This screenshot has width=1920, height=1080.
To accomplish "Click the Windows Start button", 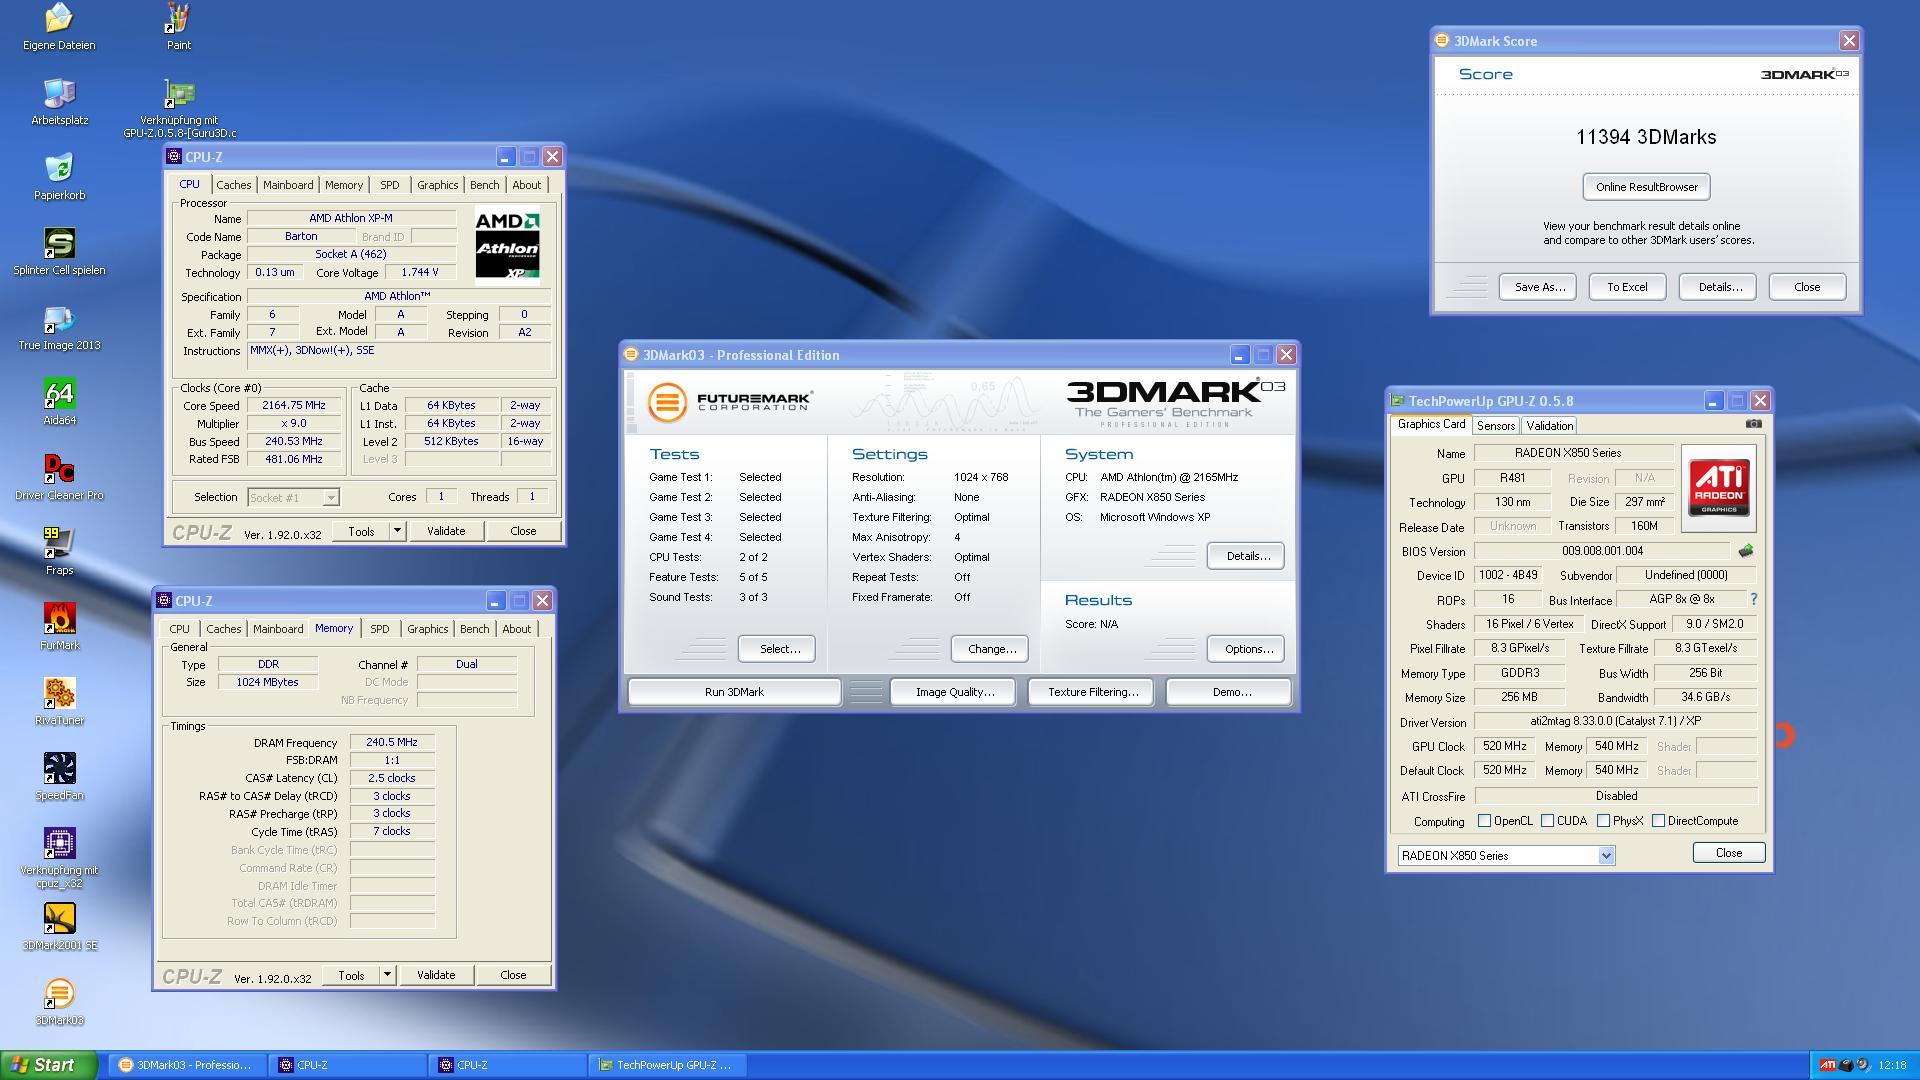I will 48,1065.
